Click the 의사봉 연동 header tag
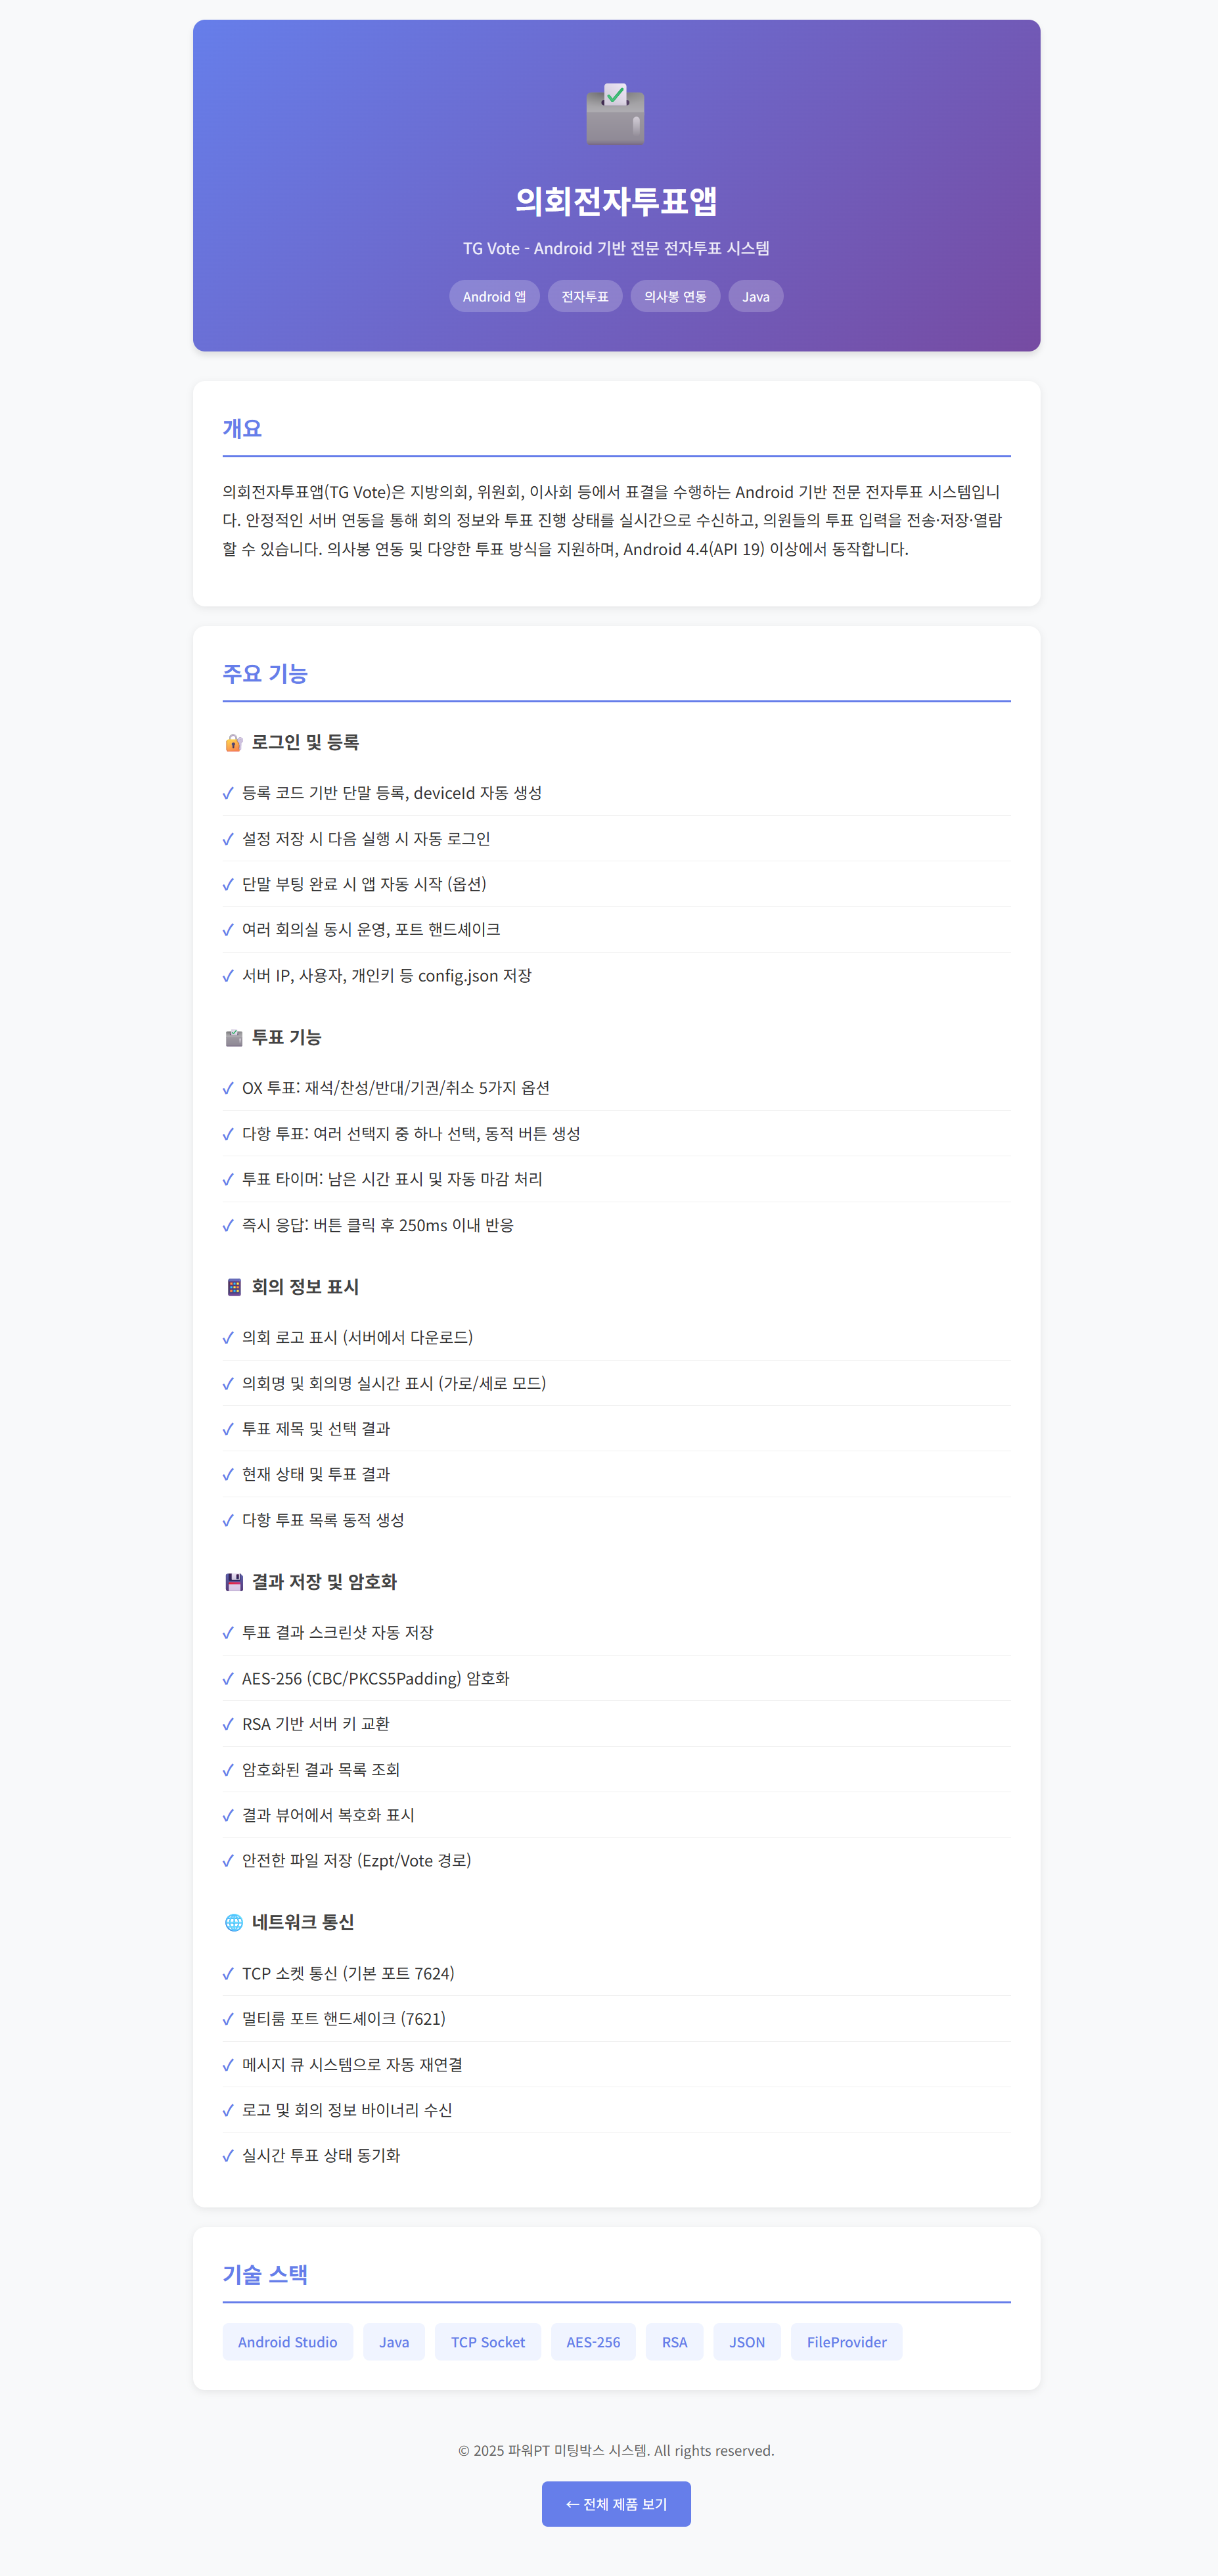The height and width of the screenshot is (2576, 1218). 675,296
